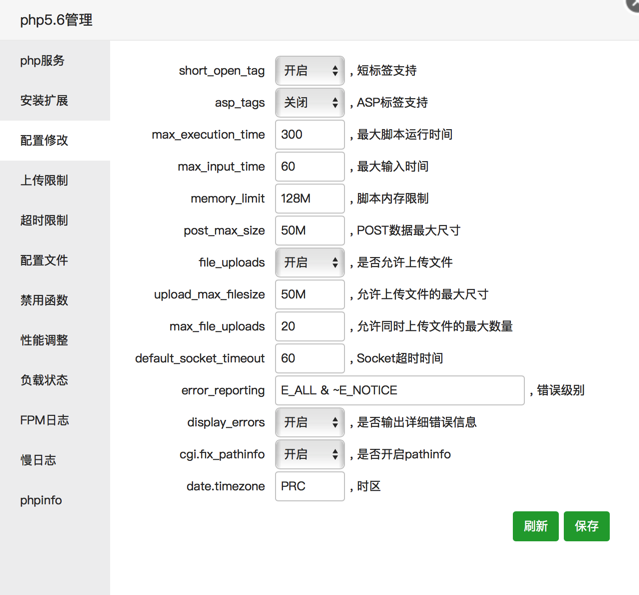View the FPM日志 tab
Screen dimensions: 639x595
(x=44, y=421)
